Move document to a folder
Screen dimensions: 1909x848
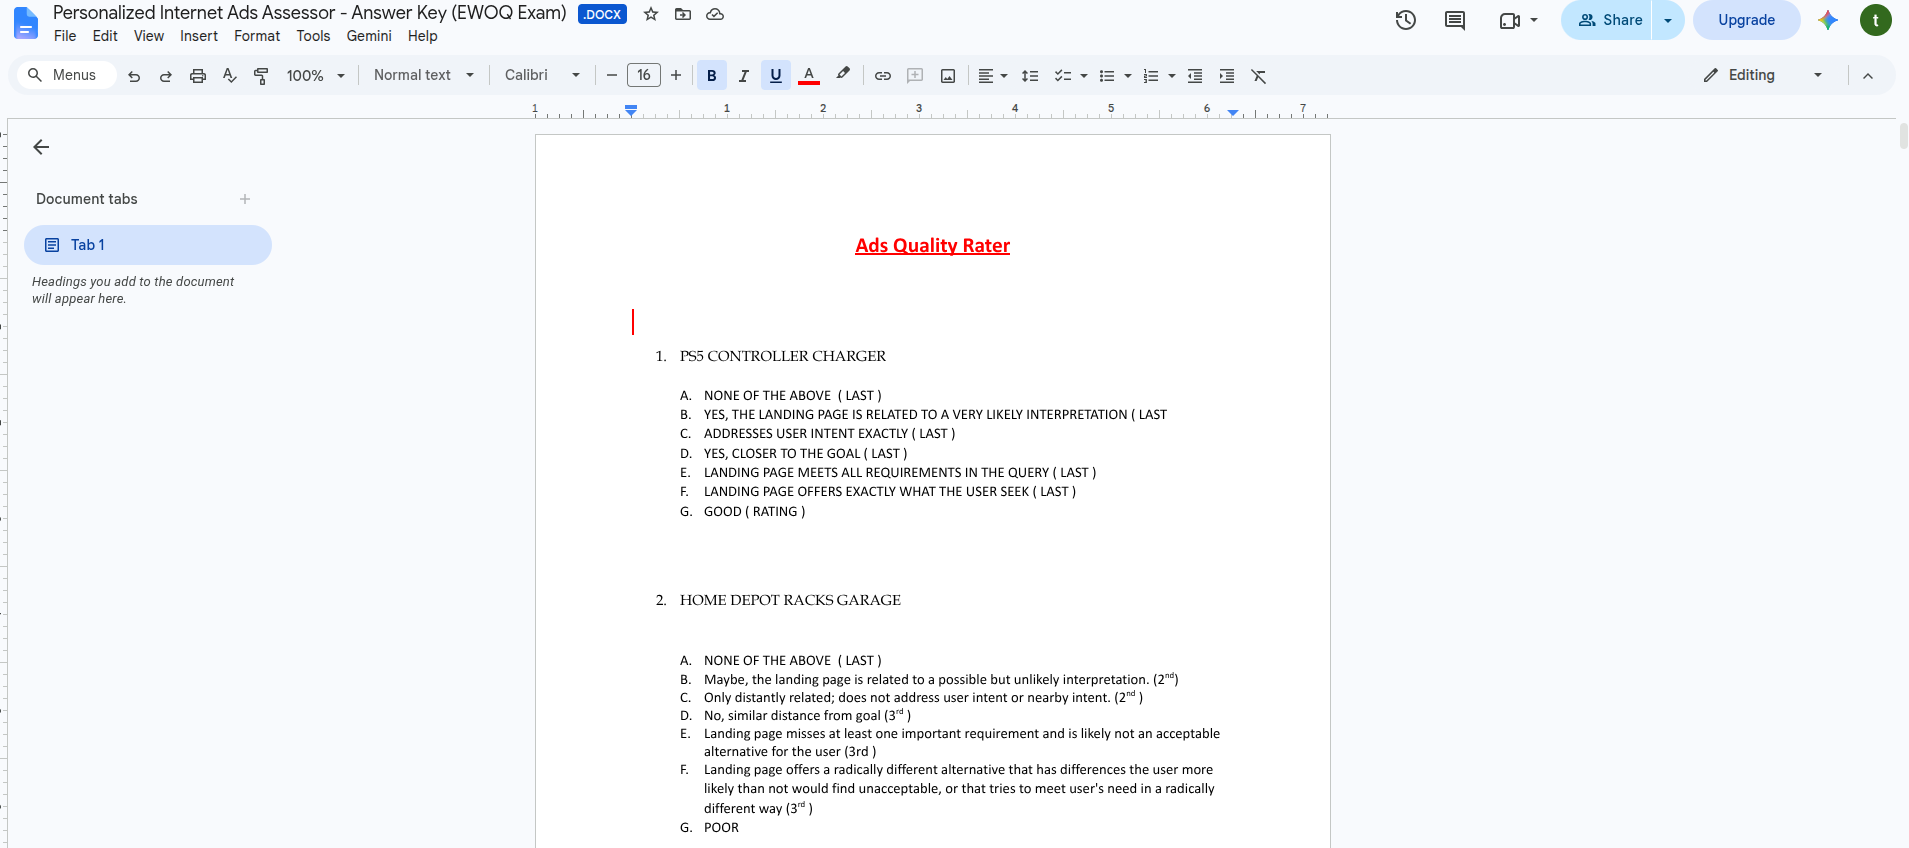pyautogui.click(x=683, y=14)
